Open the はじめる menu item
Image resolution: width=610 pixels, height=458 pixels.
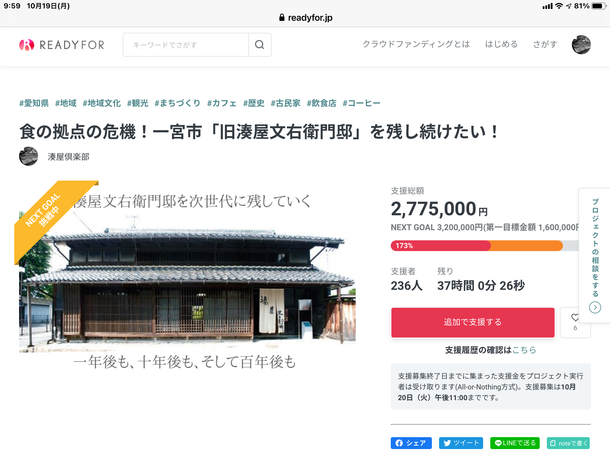[x=501, y=45]
